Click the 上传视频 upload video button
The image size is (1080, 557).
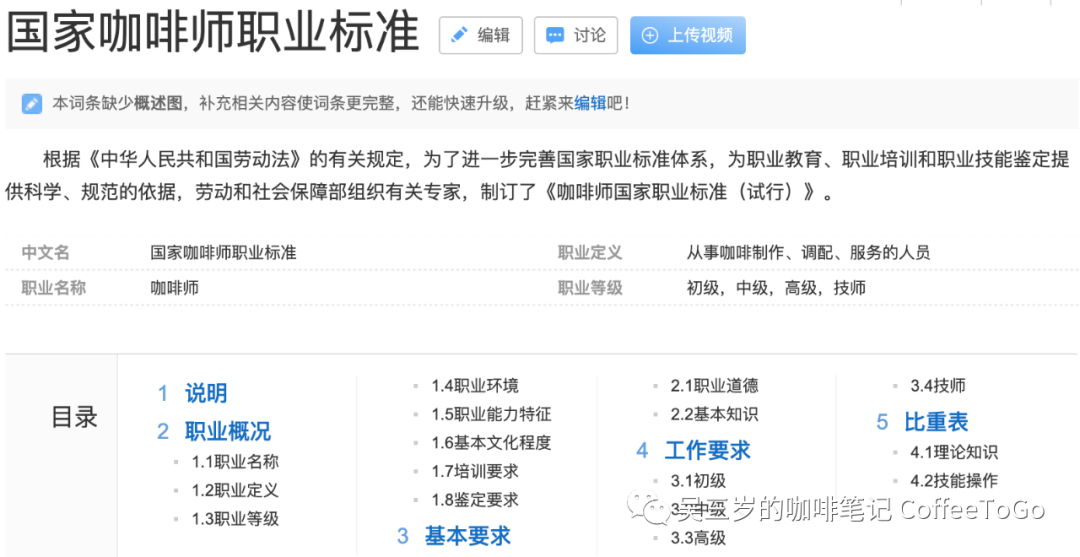687,35
